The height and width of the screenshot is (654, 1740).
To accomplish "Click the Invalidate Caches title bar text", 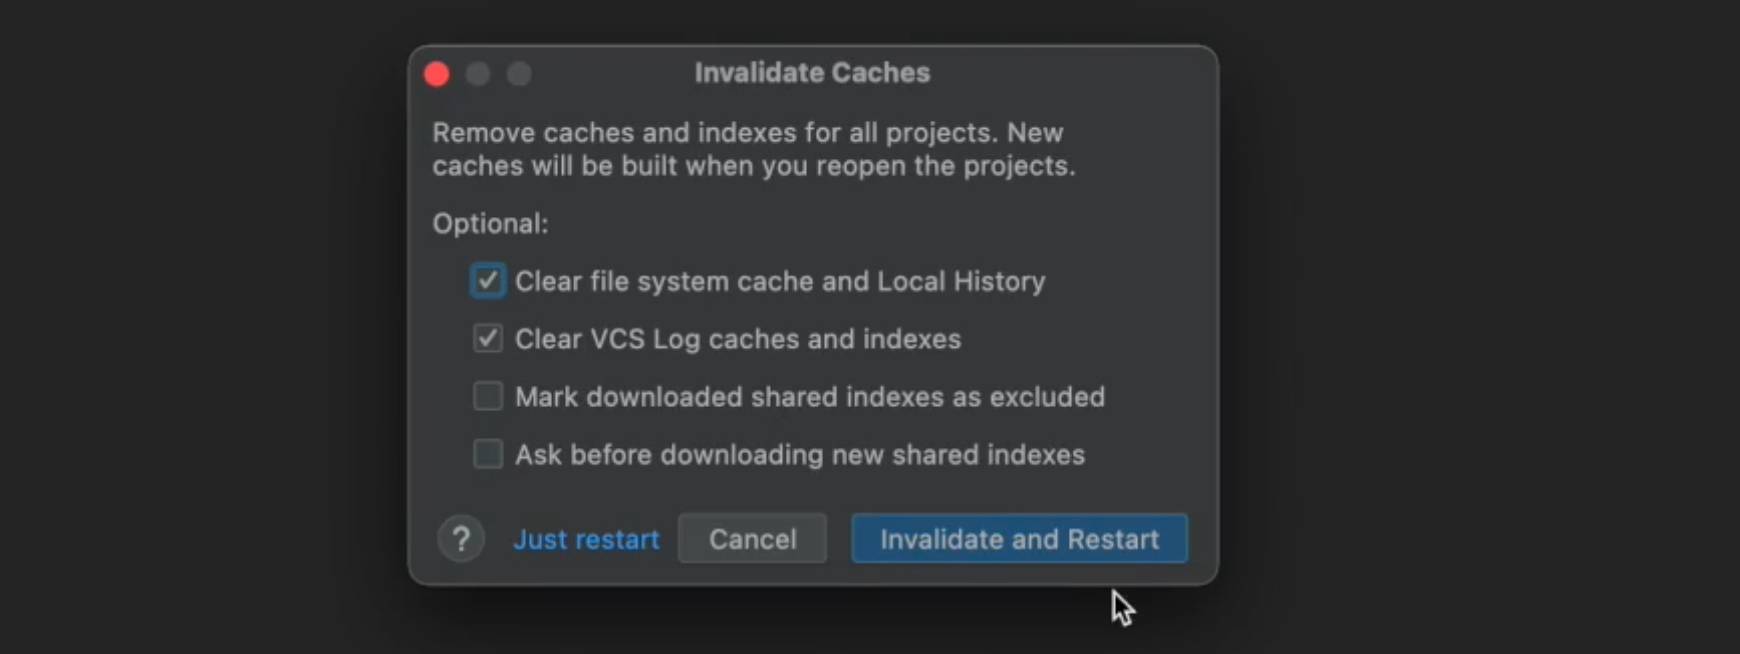I will [x=812, y=73].
